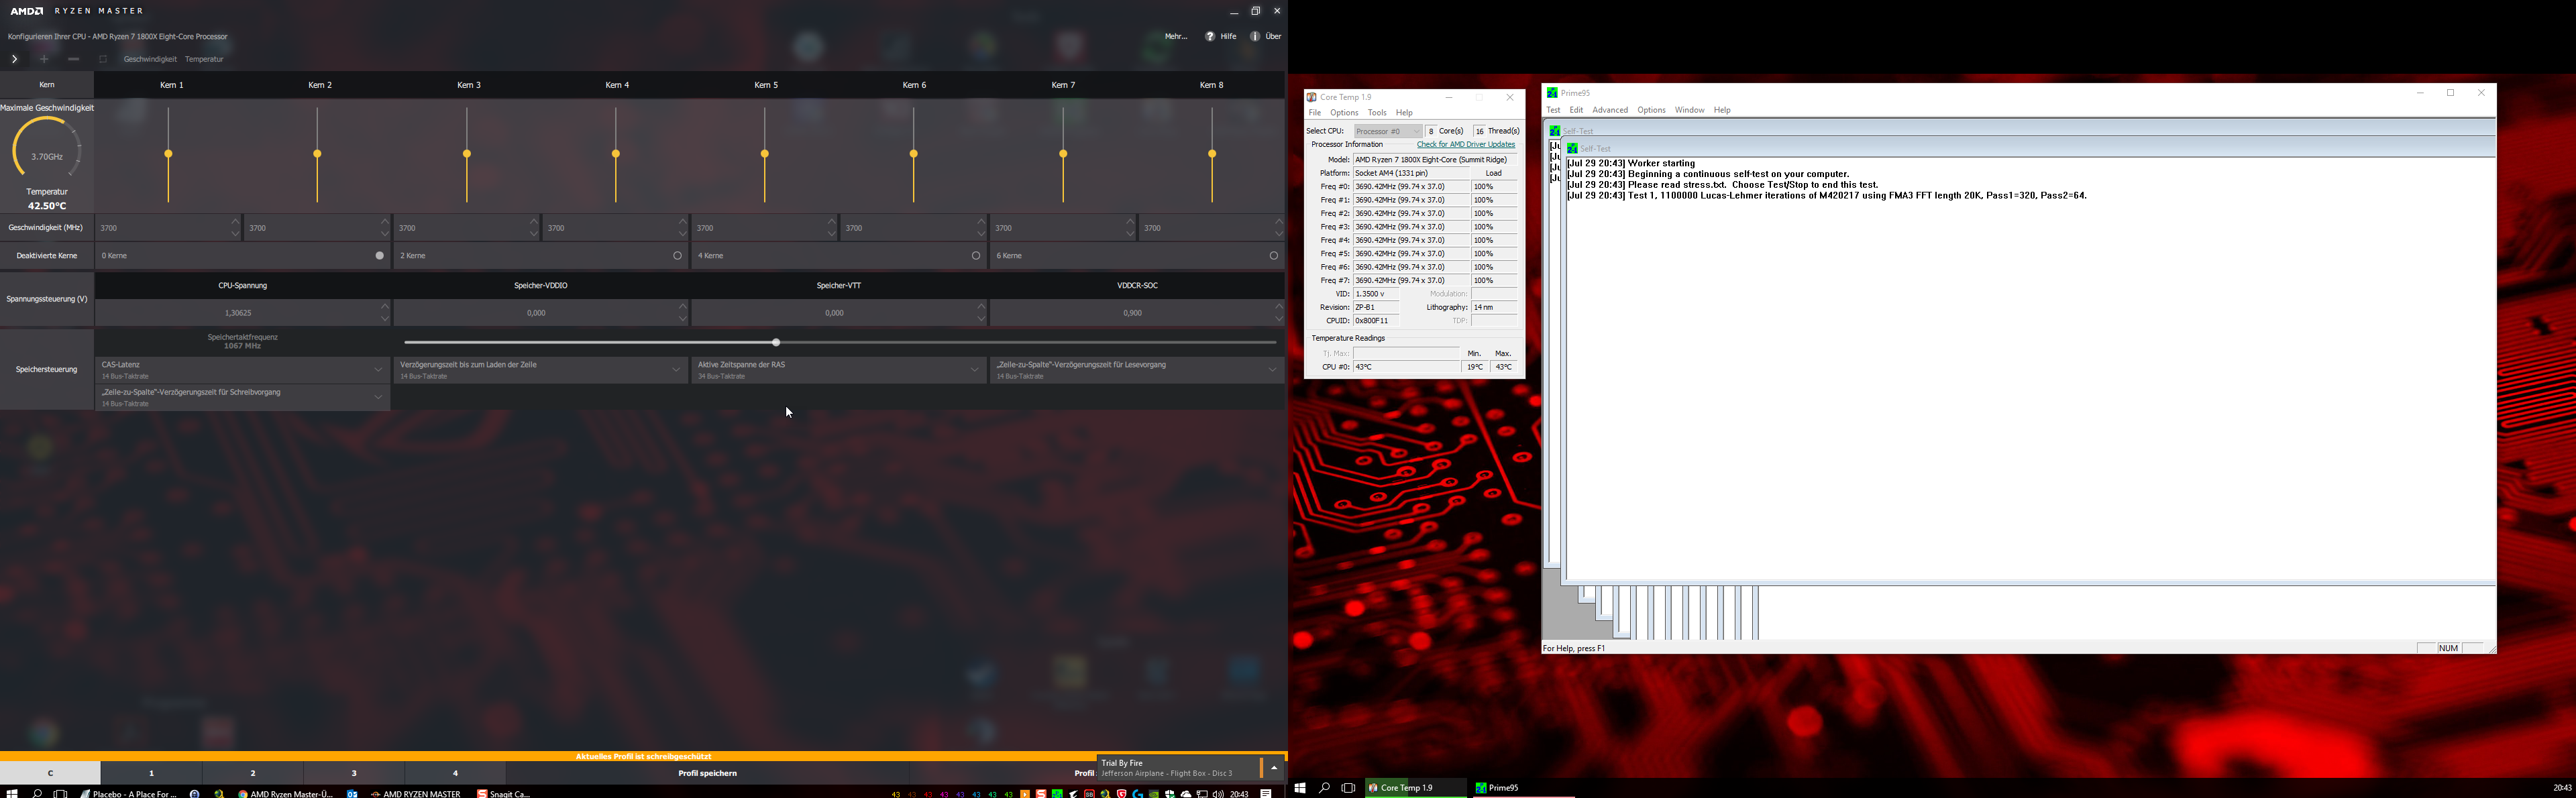Adjust the CPU-Spannung 1,30625 voltage stepper
The height and width of the screenshot is (798, 2576).
[x=385, y=313]
